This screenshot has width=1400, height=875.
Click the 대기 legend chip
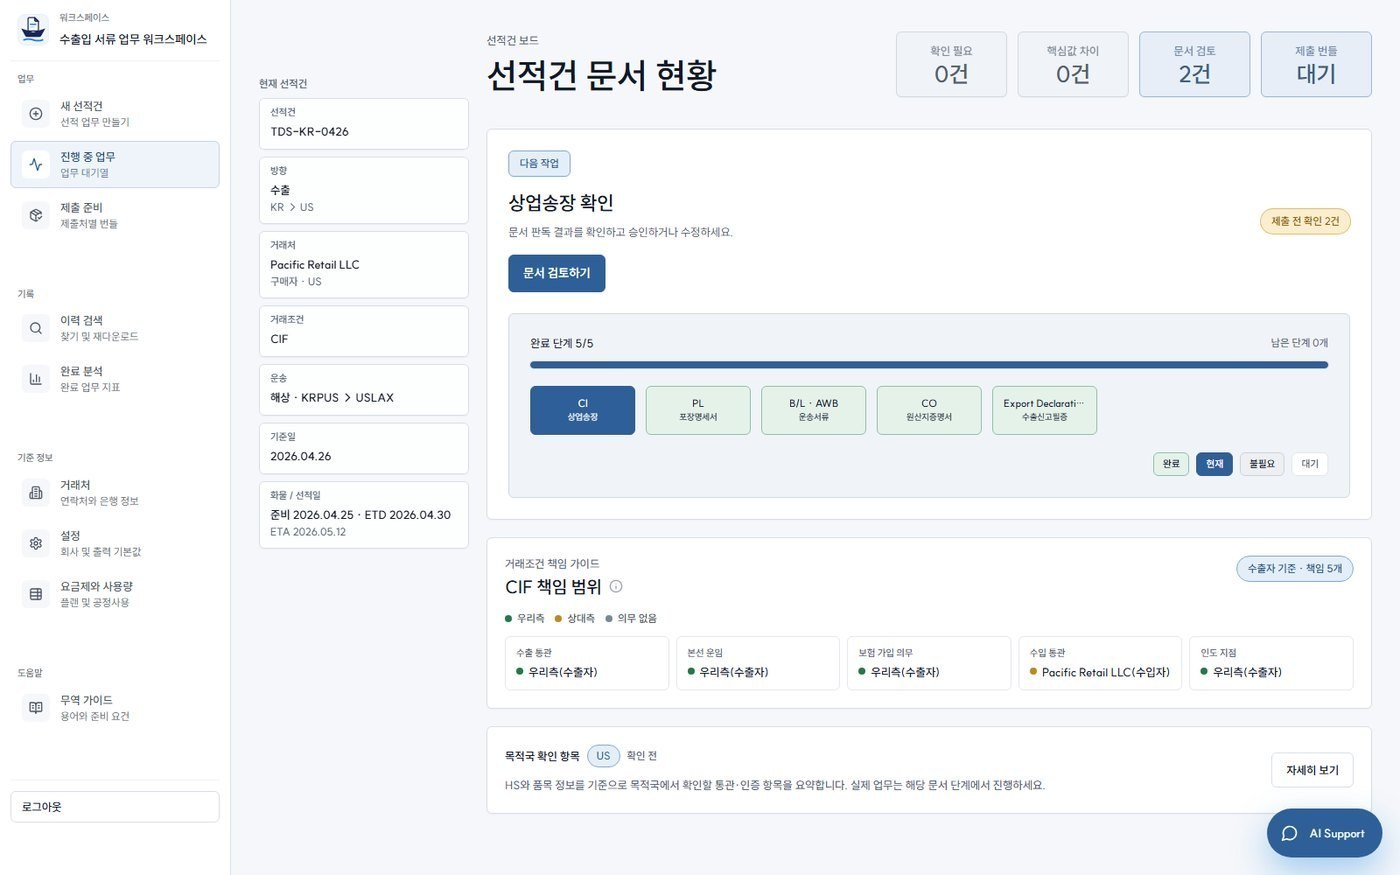(x=1310, y=464)
